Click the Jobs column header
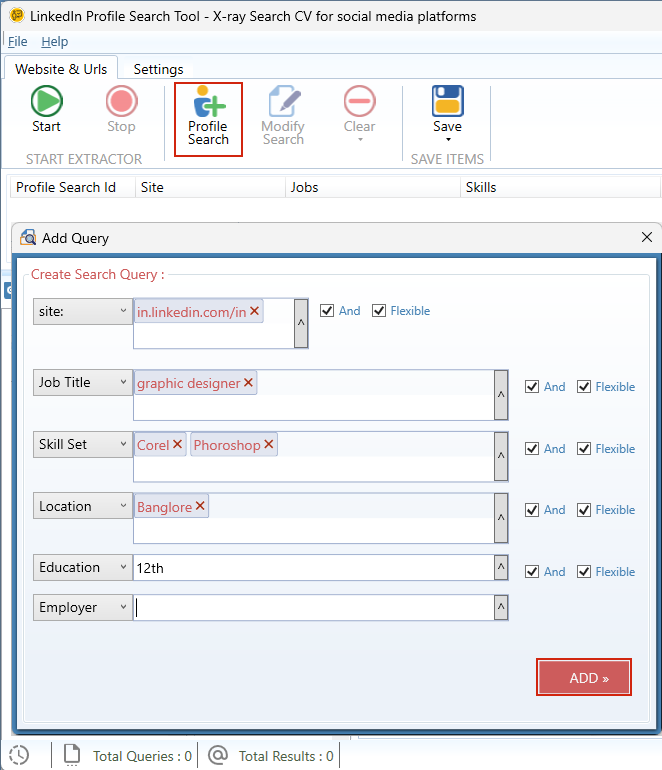This screenshot has width=662, height=770. tap(373, 187)
